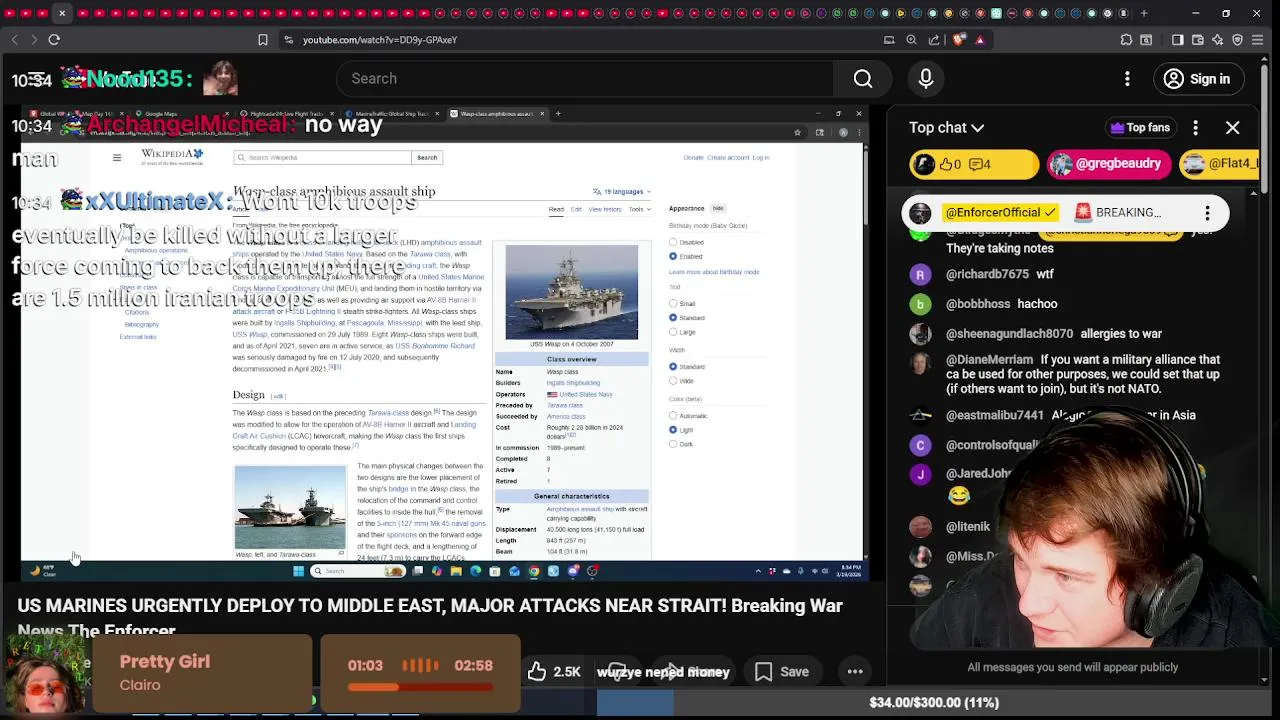Go back with the browser back arrow

pos(14,40)
